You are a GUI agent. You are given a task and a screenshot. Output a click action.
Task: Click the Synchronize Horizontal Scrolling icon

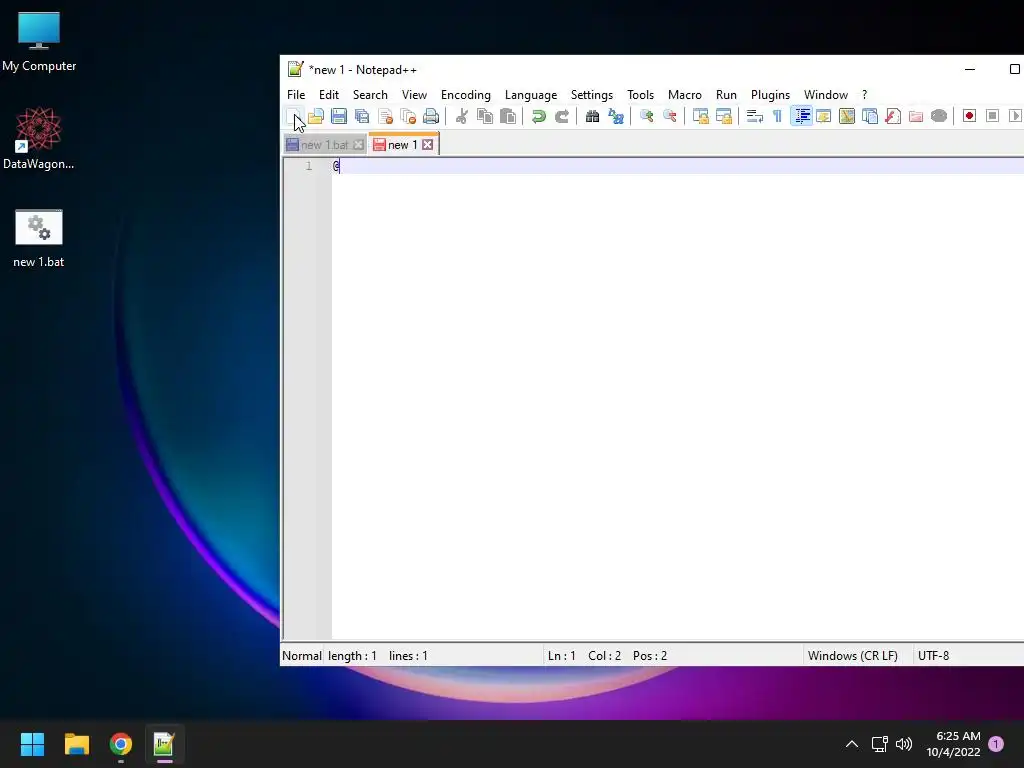click(724, 116)
